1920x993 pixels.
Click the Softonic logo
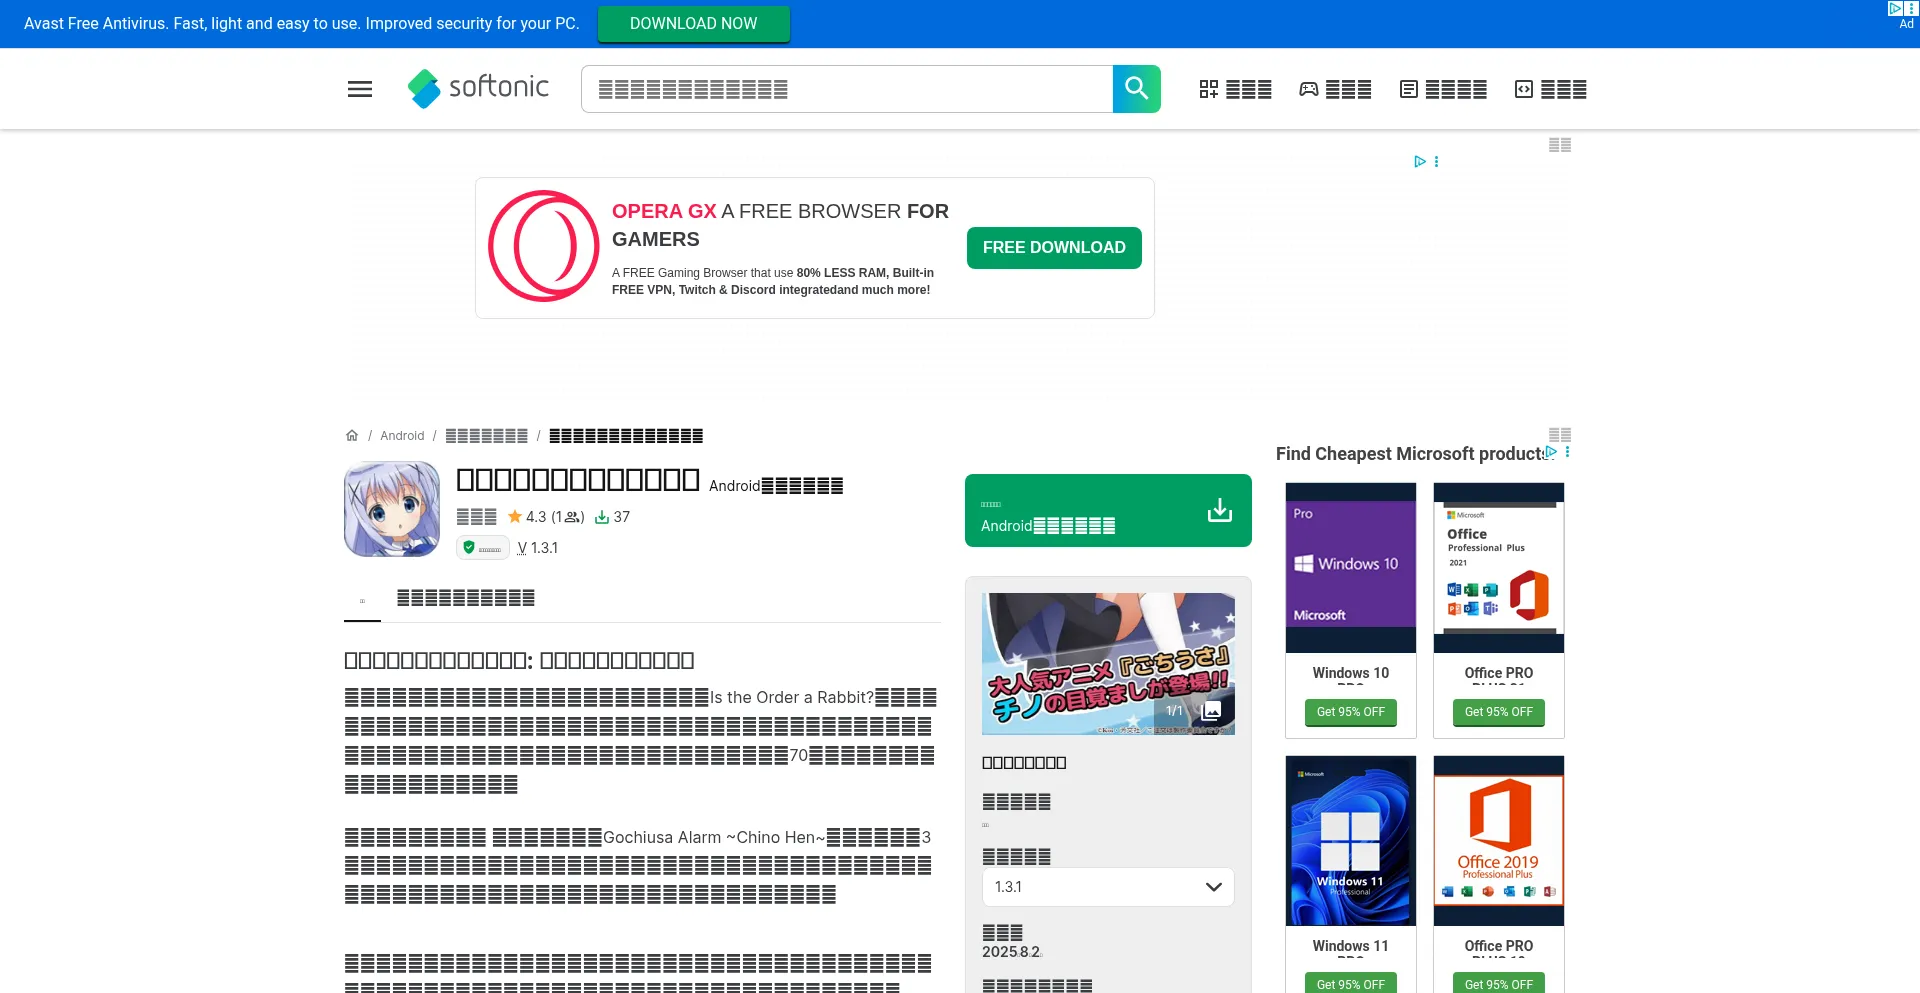pyautogui.click(x=478, y=88)
